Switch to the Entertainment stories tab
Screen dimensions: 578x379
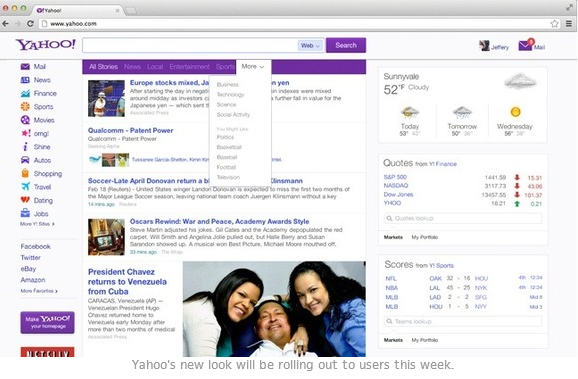(189, 67)
